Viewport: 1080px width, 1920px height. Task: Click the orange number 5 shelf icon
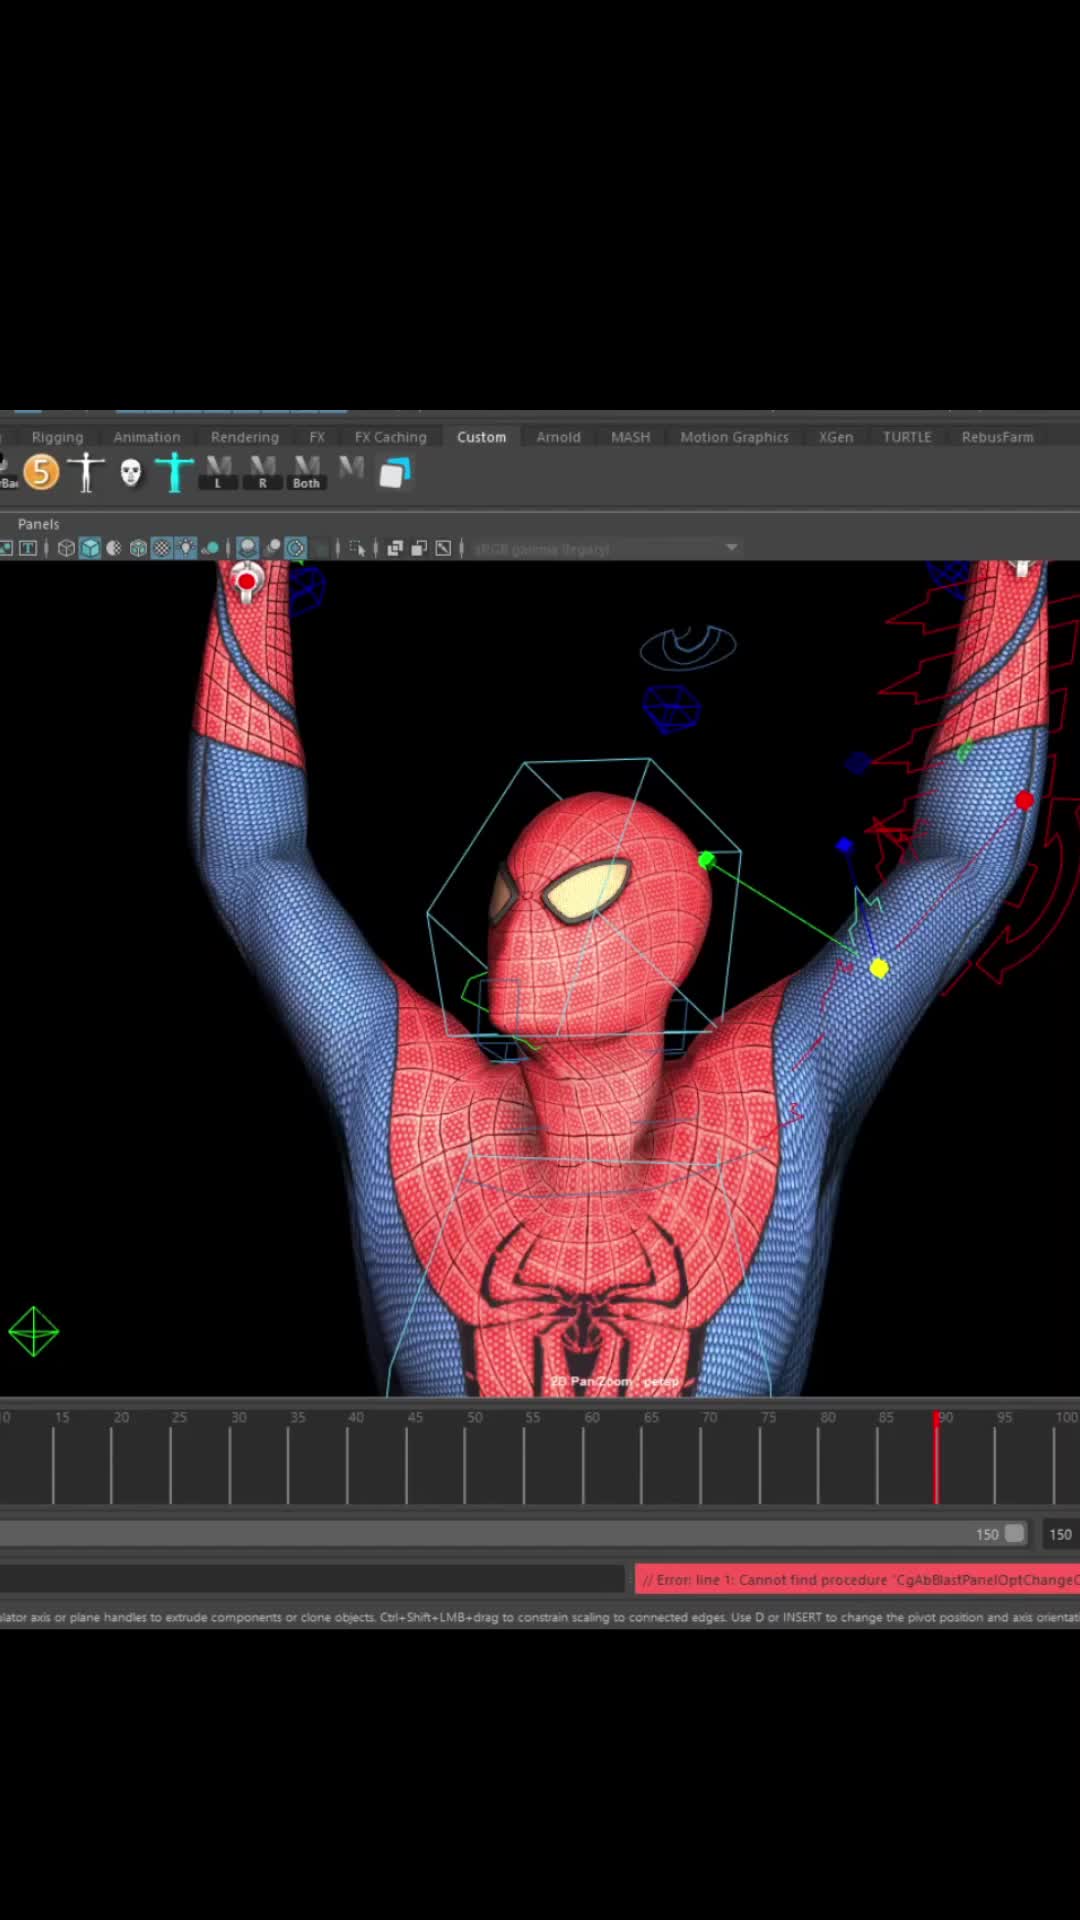[41, 472]
